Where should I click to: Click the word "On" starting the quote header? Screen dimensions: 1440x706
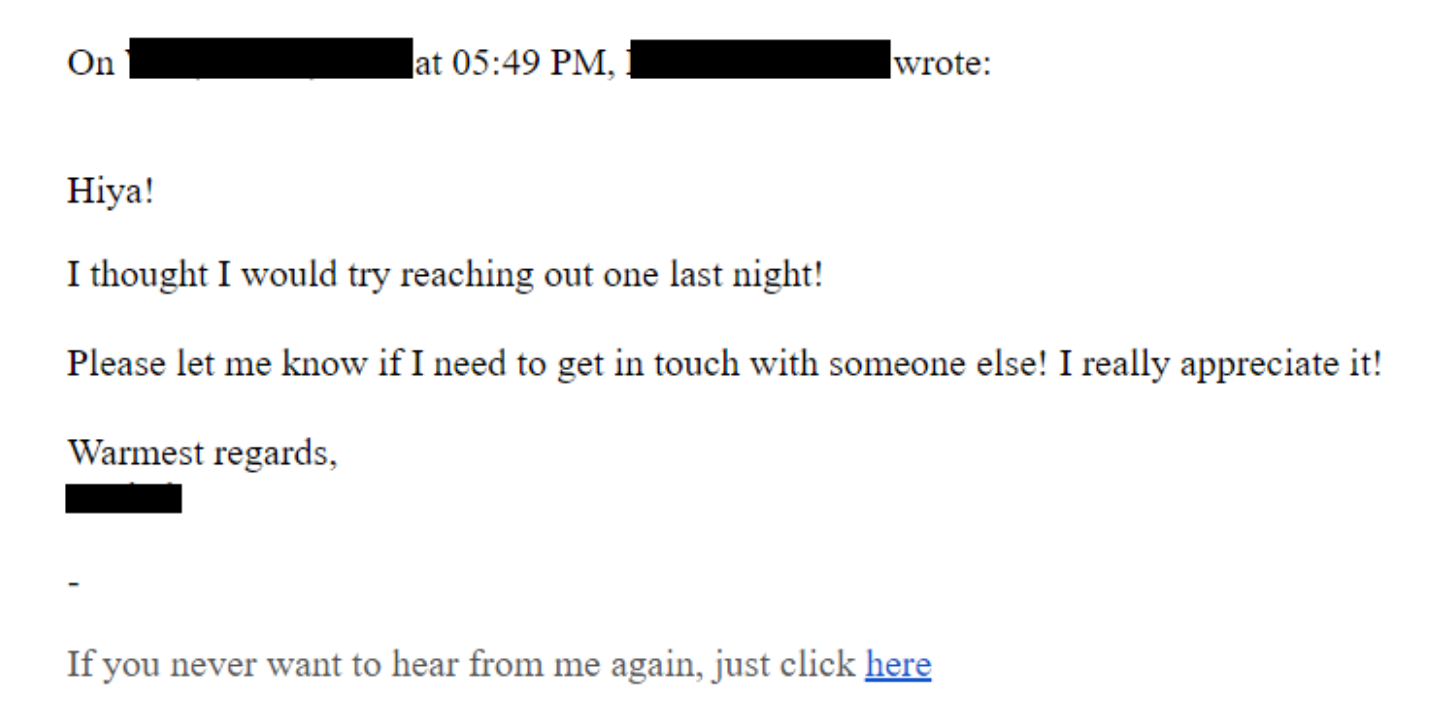tap(91, 63)
